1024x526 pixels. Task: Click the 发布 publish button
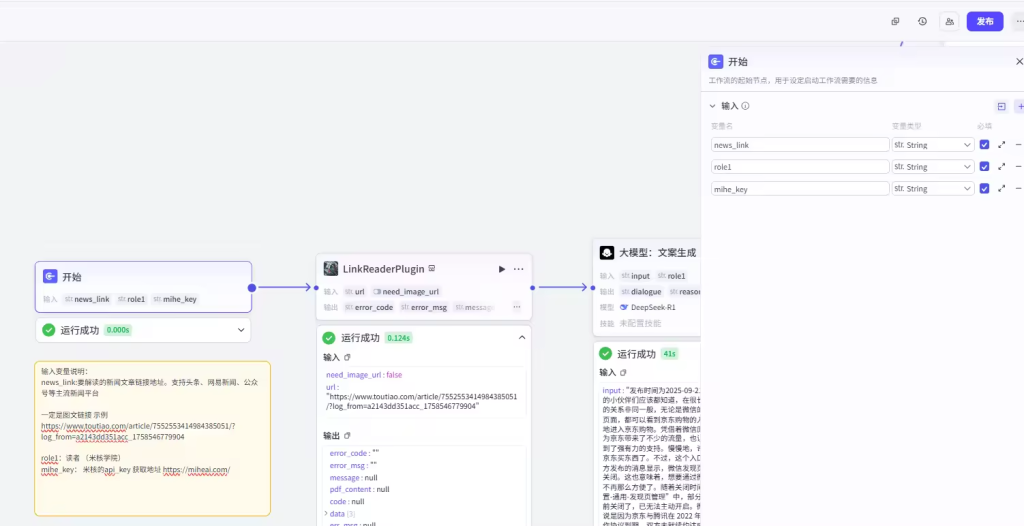click(984, 21)
